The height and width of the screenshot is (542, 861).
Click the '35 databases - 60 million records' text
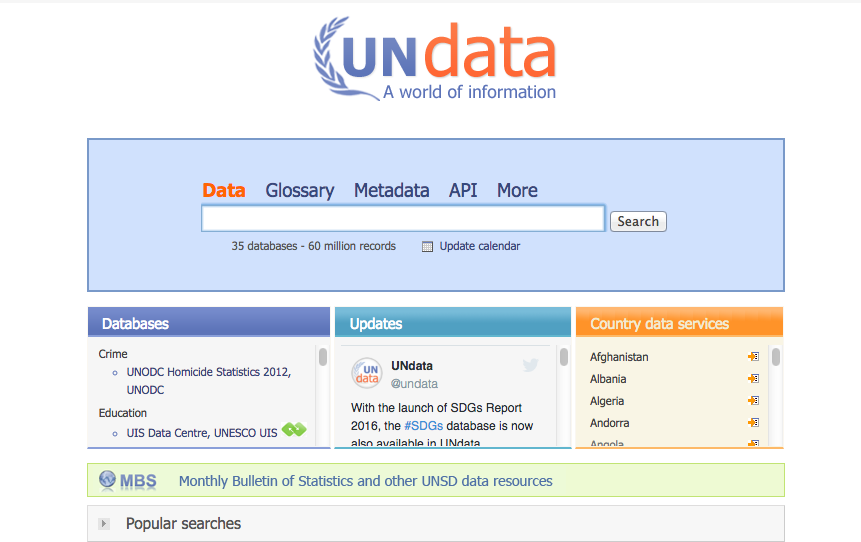pos(314,246)
